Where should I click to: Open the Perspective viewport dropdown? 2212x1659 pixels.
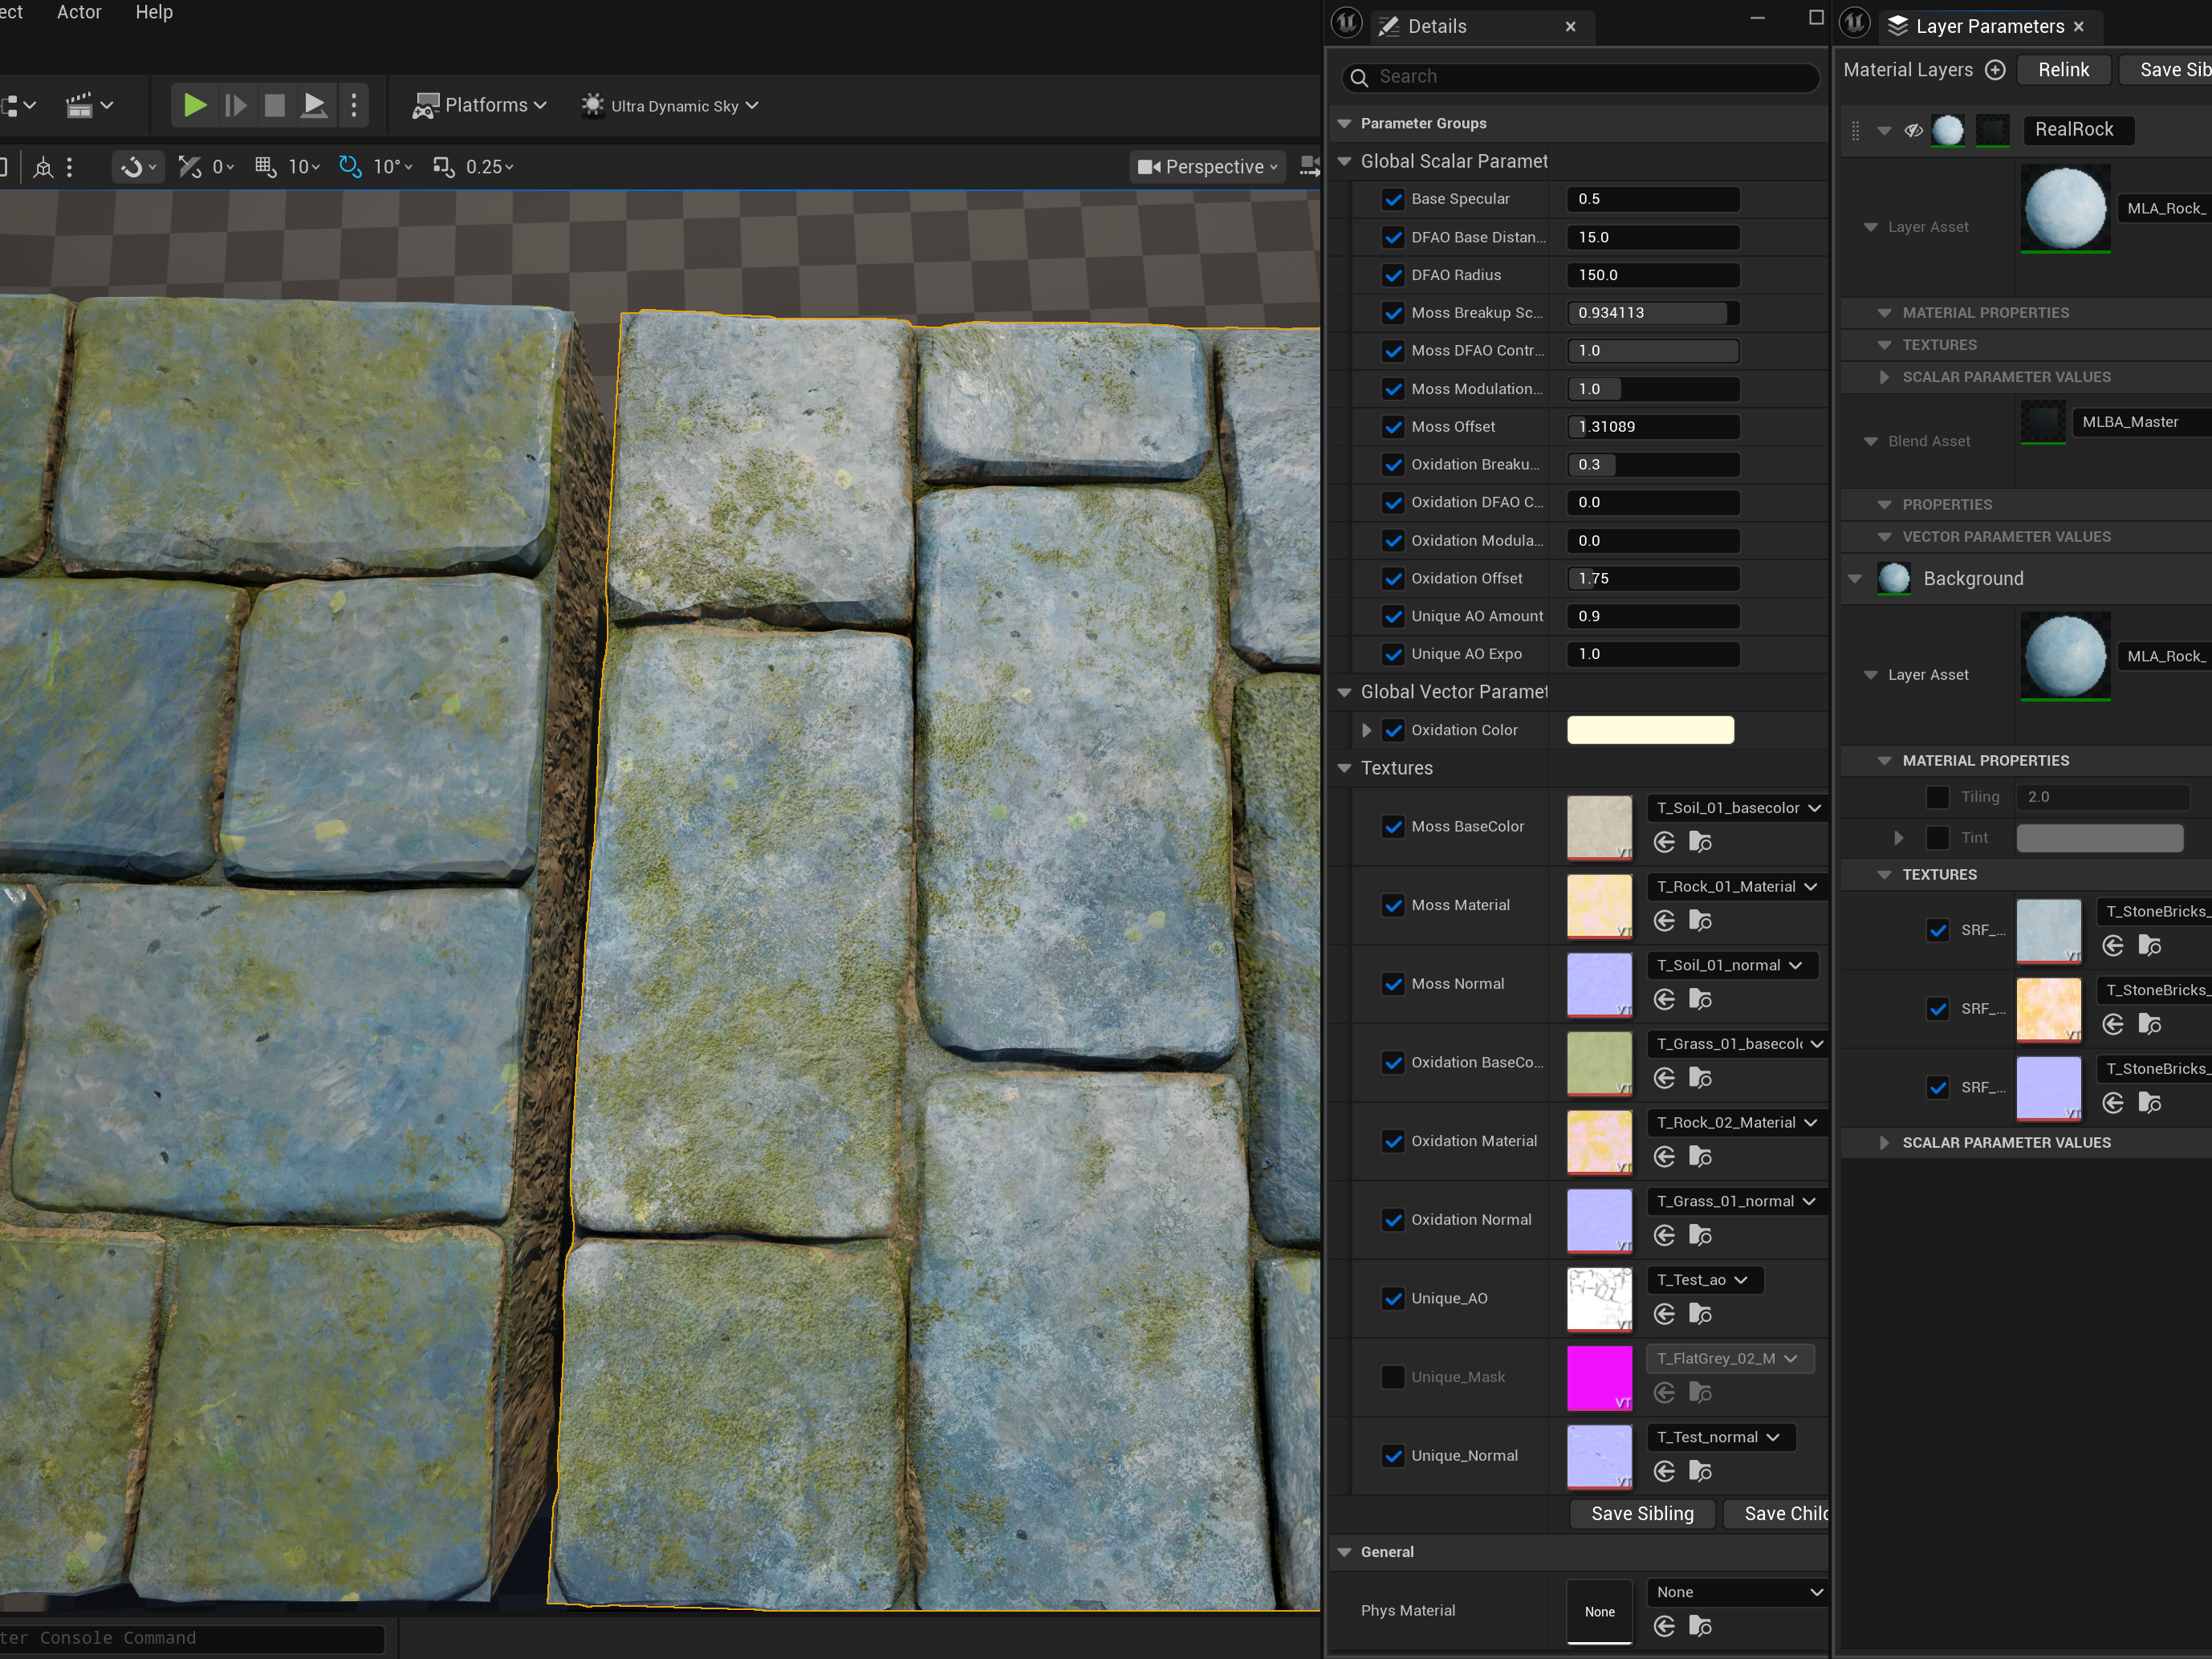[1208, 167]
